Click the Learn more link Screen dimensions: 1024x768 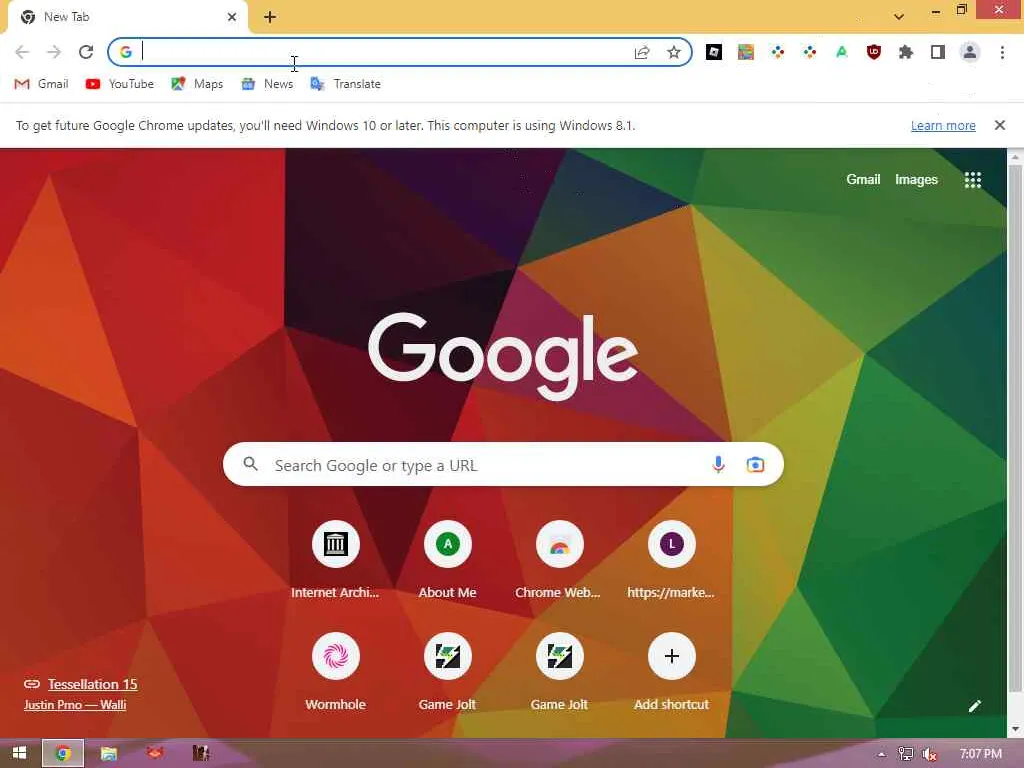[x=943, y=125]
